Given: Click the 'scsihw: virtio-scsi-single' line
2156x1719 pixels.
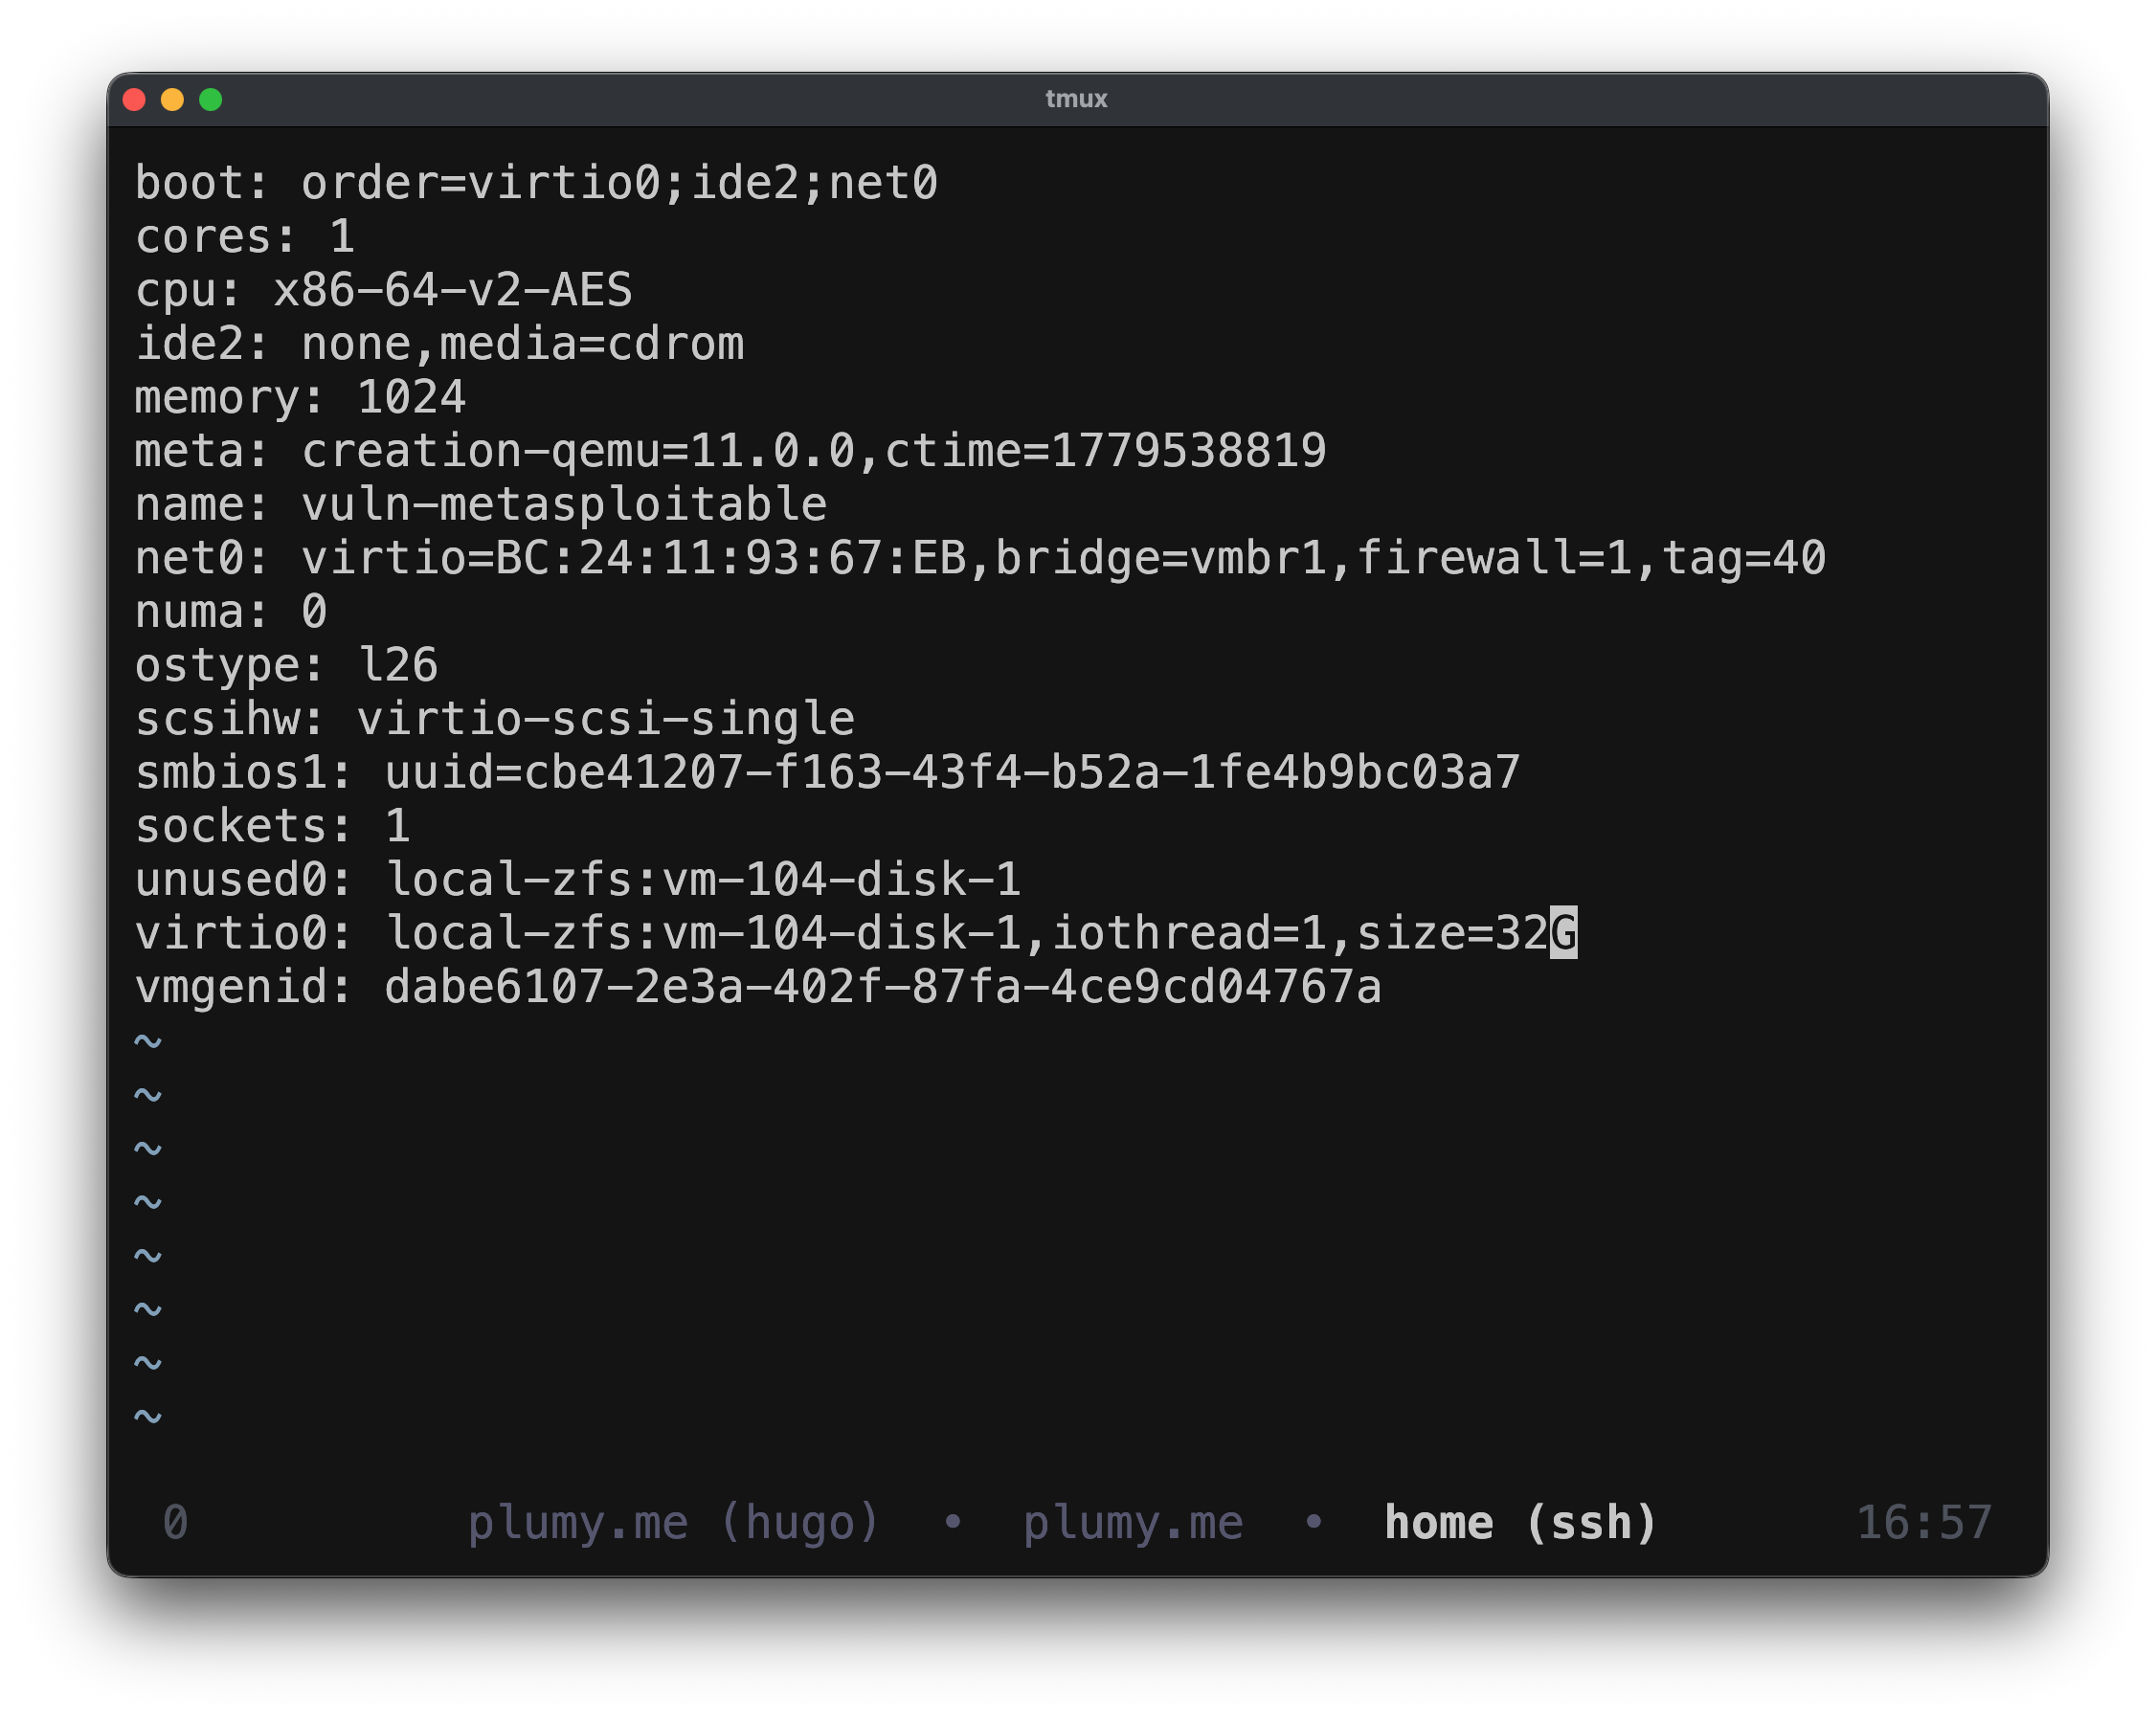Looking at the screenshot, I should click(495, 719).
